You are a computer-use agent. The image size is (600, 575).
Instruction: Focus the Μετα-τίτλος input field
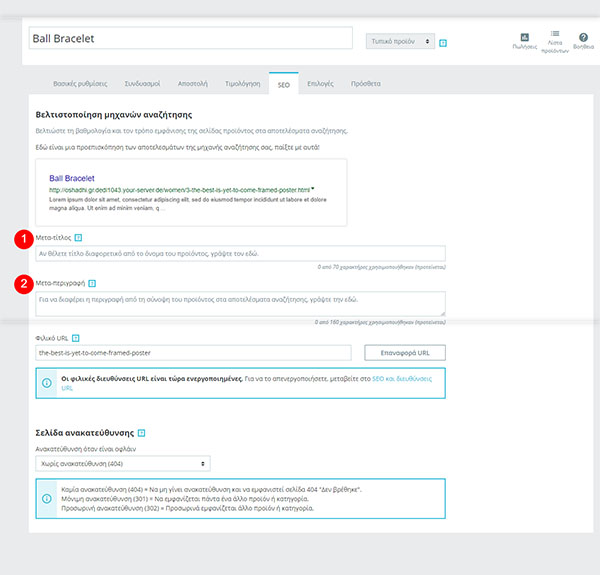(240, 253)
